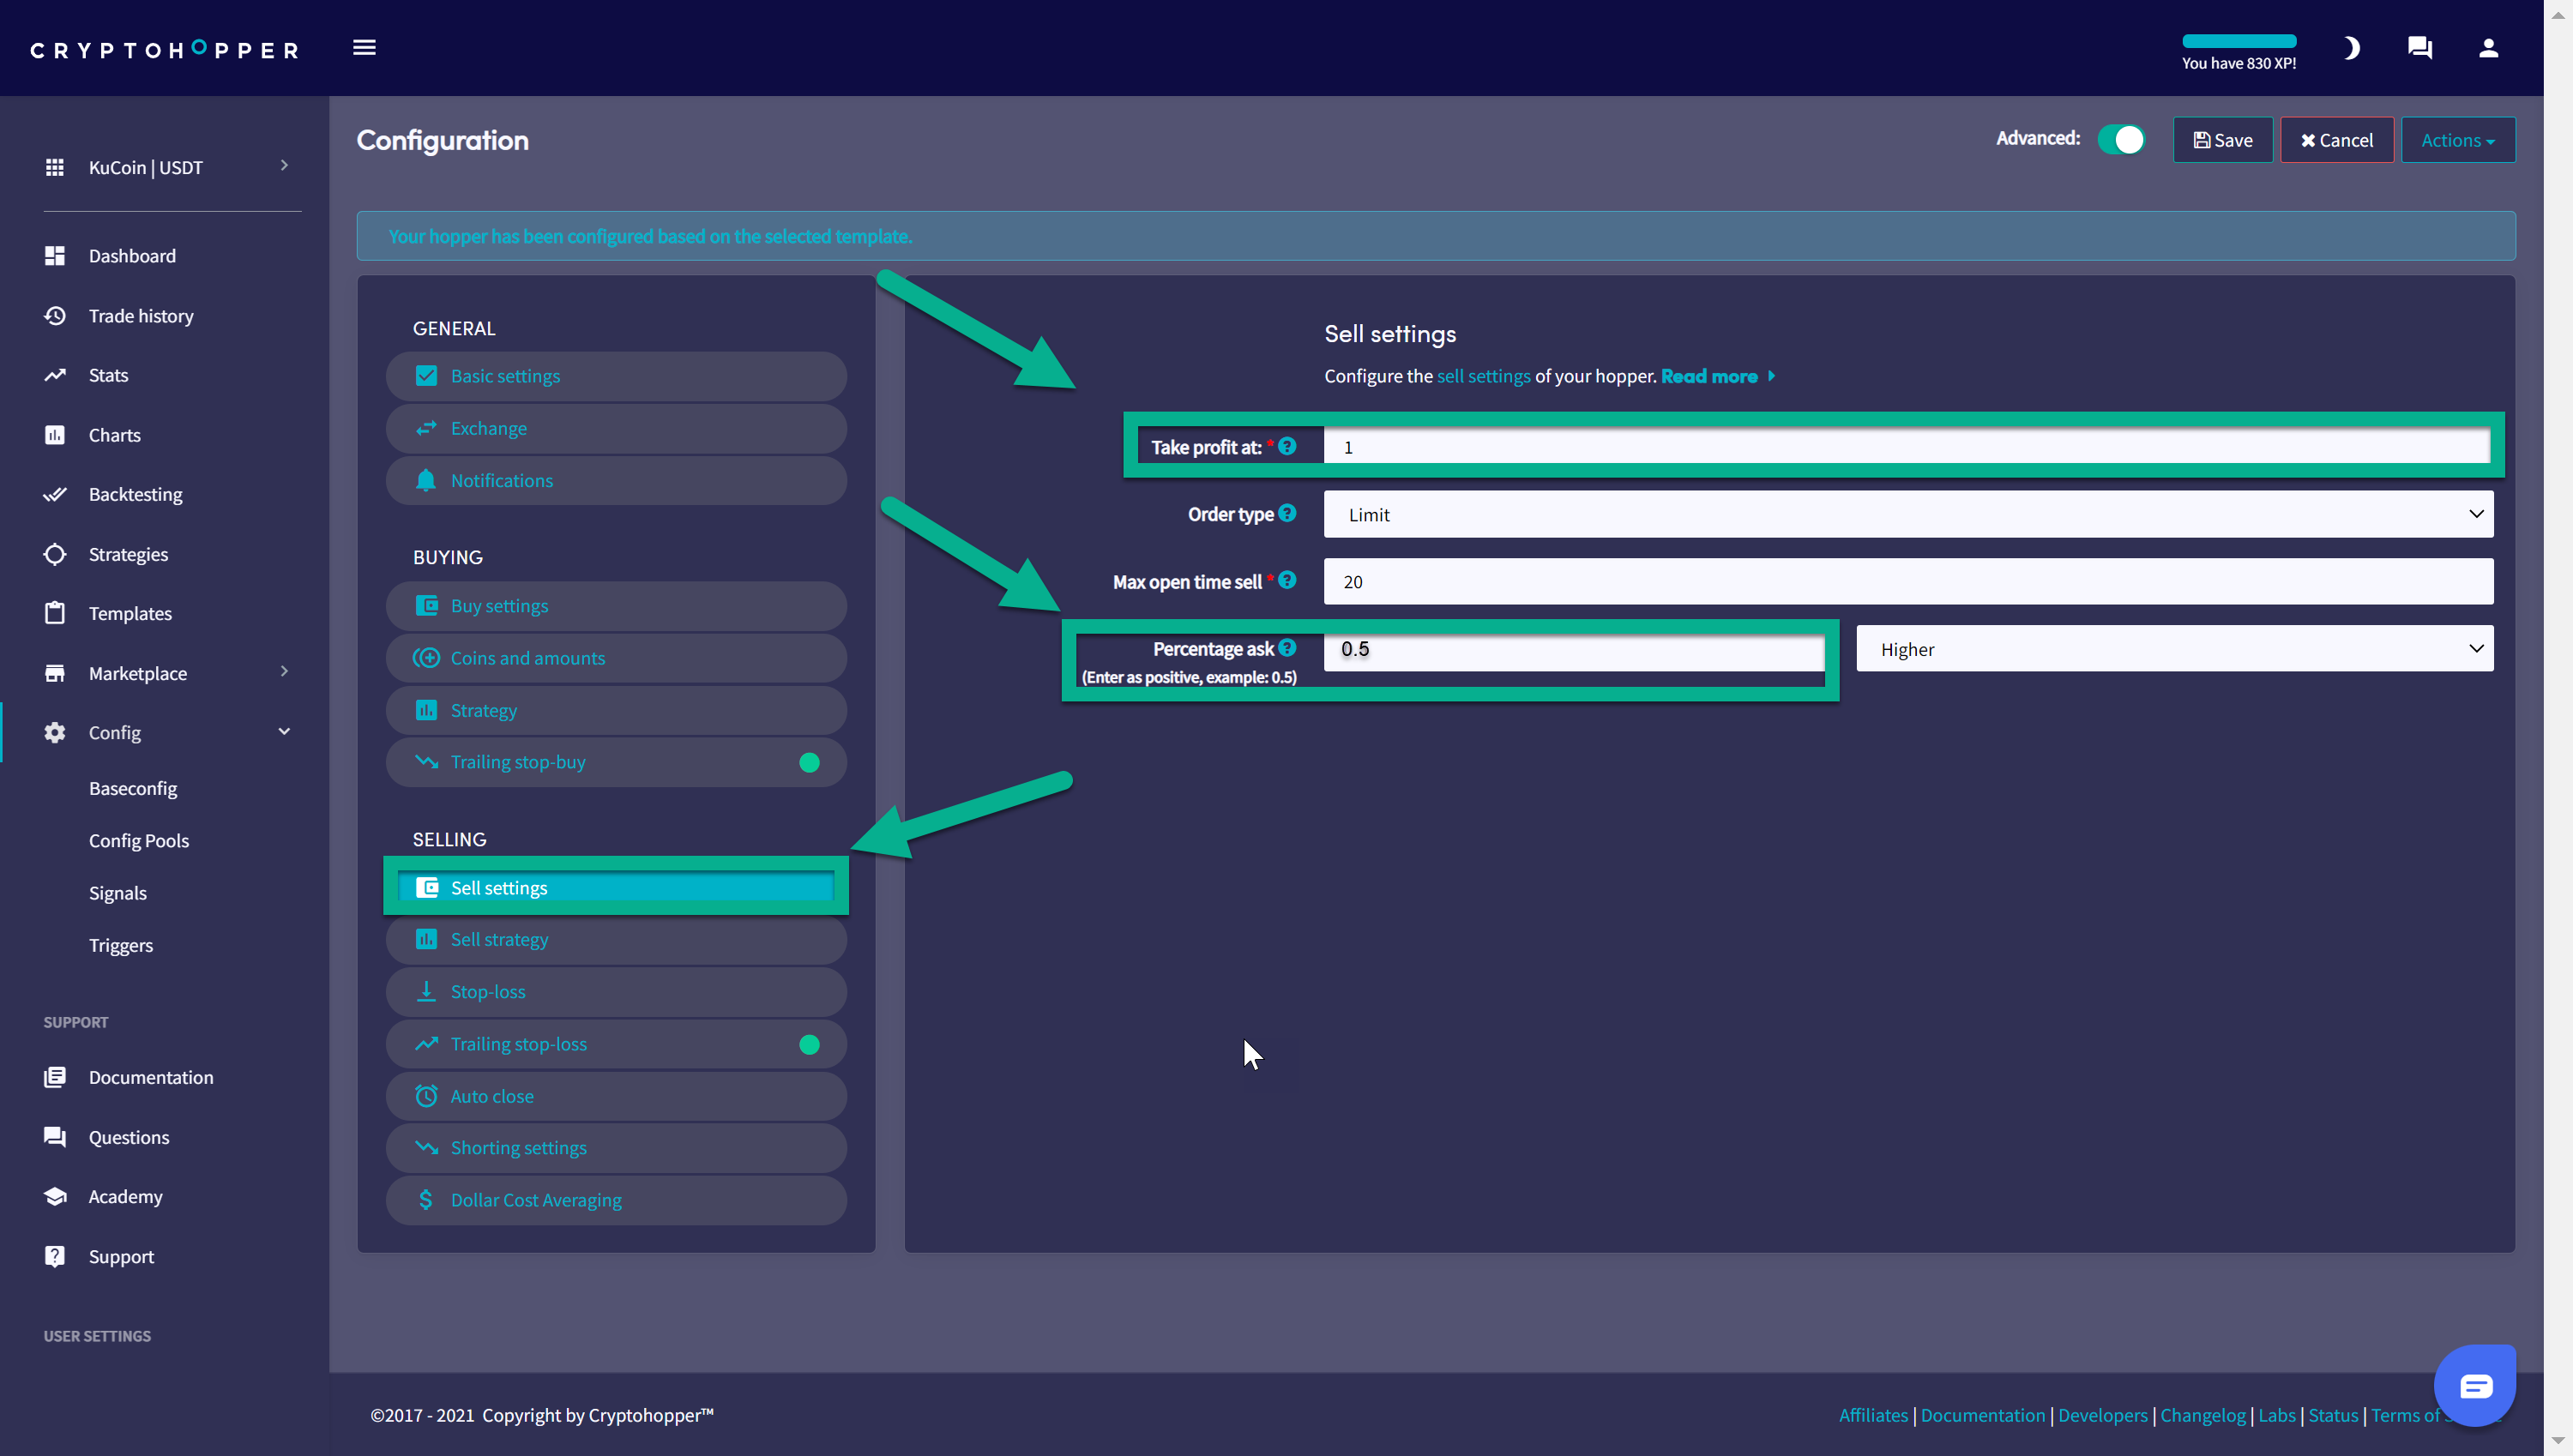The height and width of the screenshot is (1456, 2573).
Task: Toggle Trailing stop-loss green indicator
Action: (x=809, y=1044)
